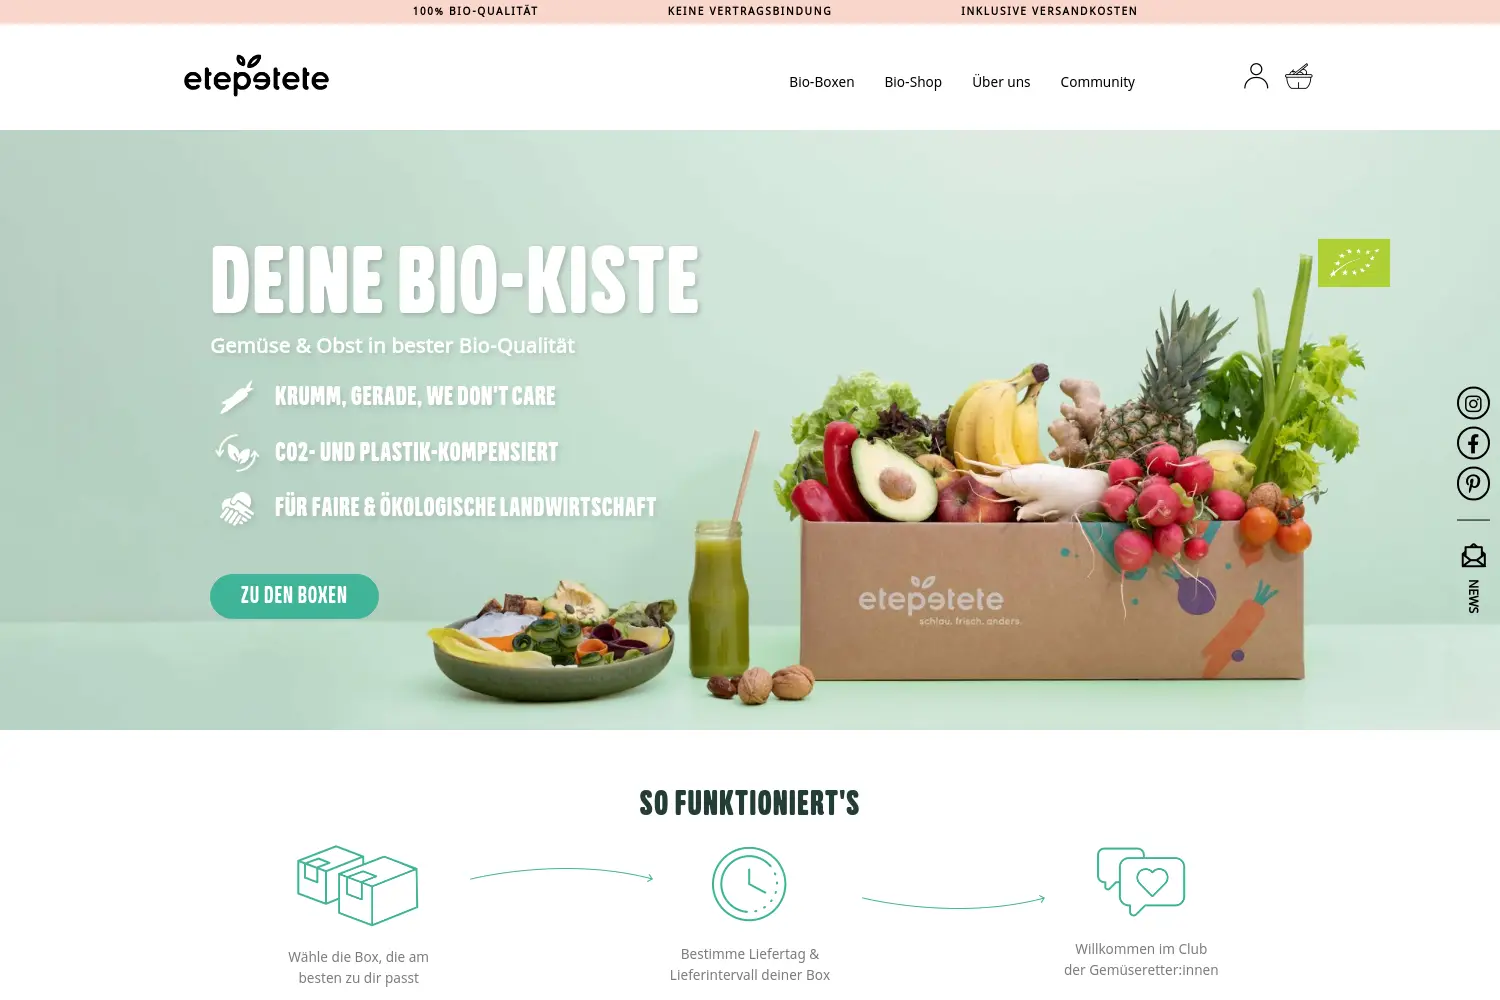Click the vertical NEWS label
Image resolution: width=1500 pixels, height=1000 pixels.
1473,597
